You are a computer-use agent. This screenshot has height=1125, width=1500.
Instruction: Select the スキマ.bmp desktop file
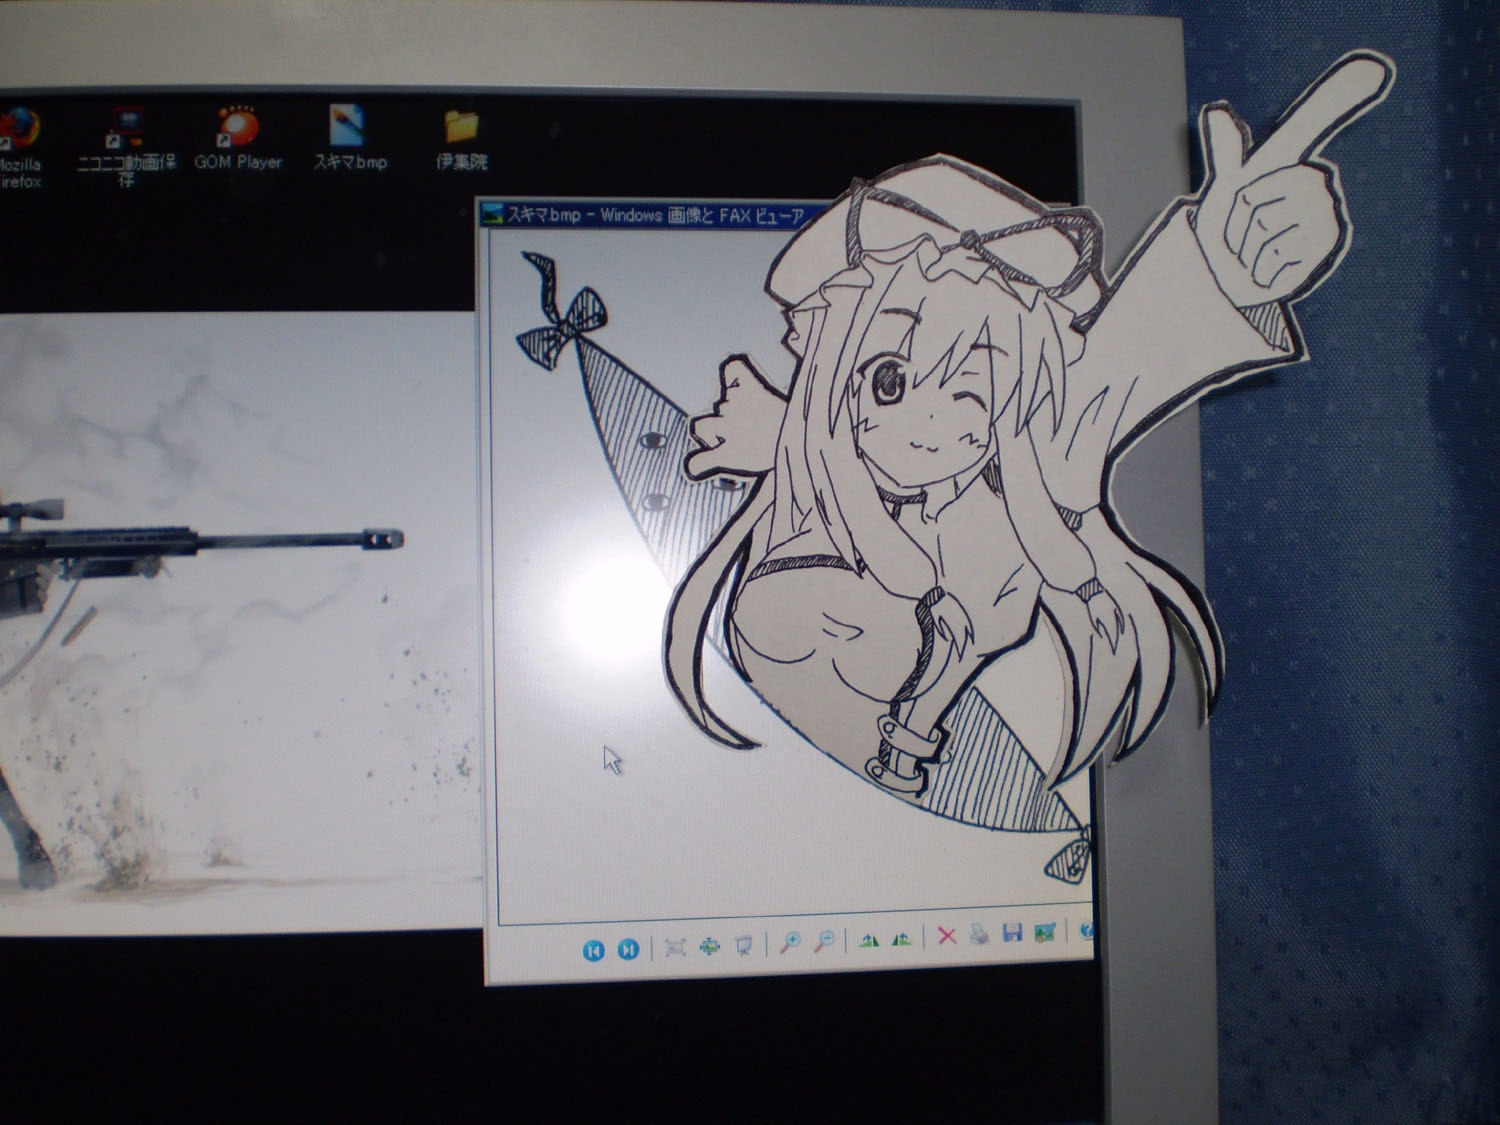point(349,136)
